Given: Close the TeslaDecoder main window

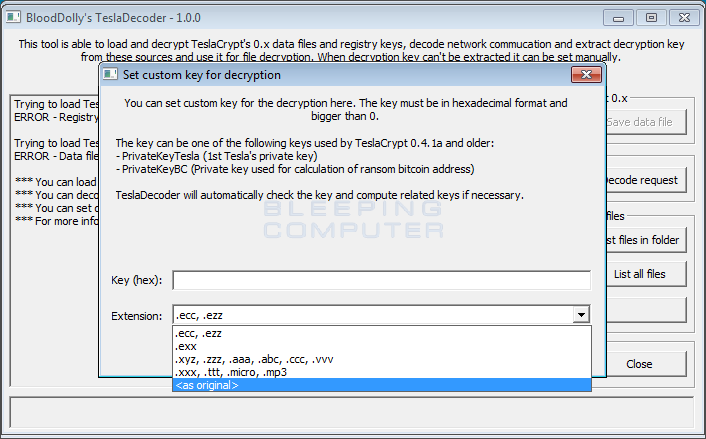Looking at the screenshot, I should [x=684, y=18].
